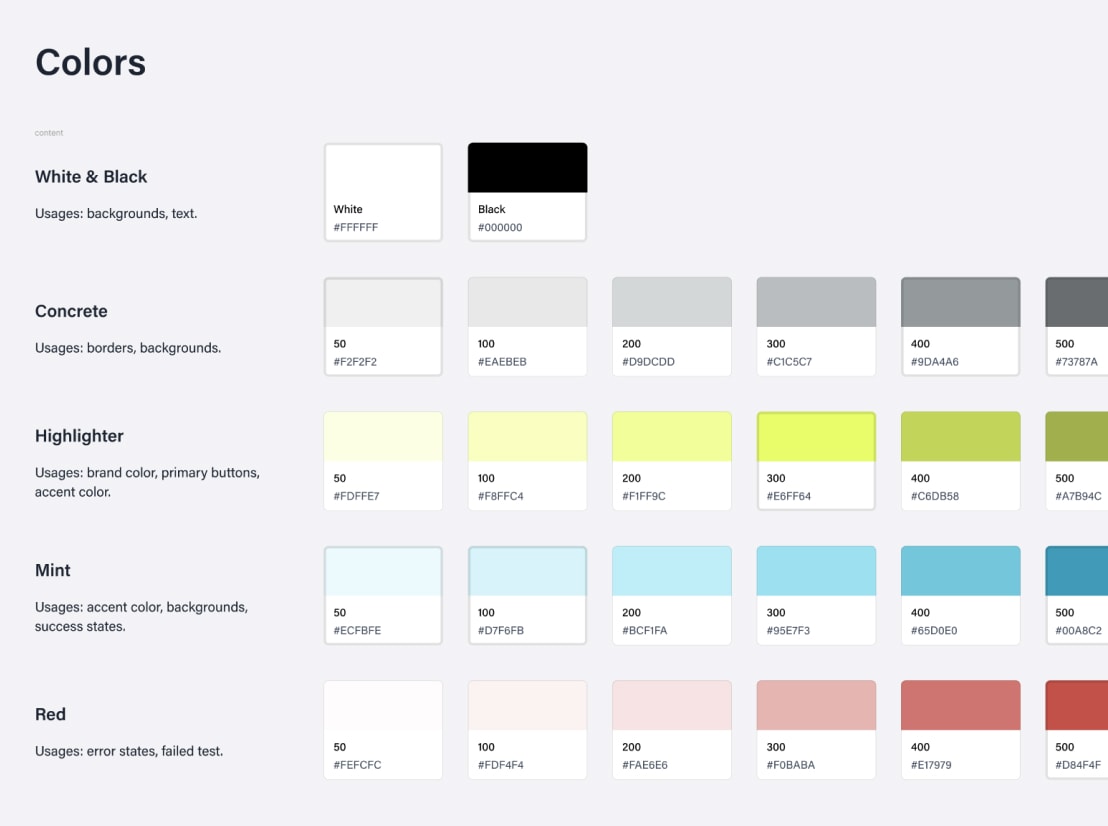Image resolution: width=1108 pixels, height=826 pixels.
Task: Select the White #FFFFFF swatch
Action: coord(382,191)
